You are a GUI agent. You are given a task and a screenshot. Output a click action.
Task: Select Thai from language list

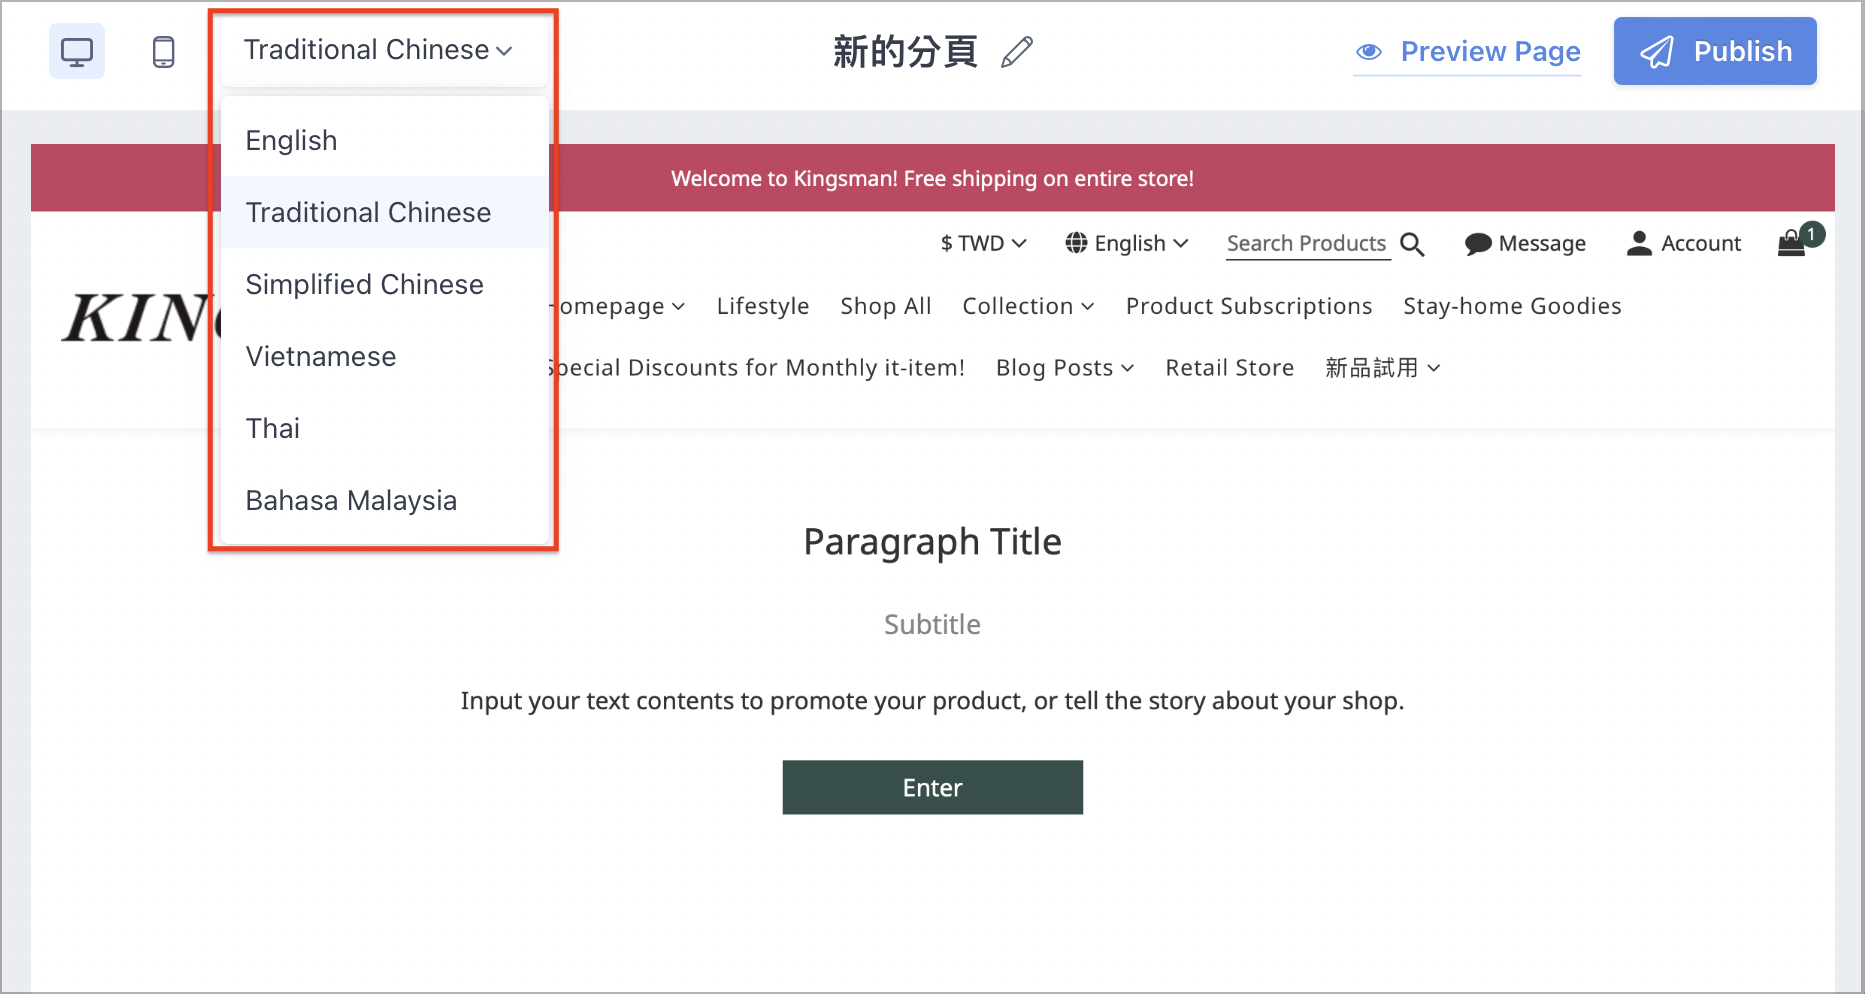coord(385,428)
